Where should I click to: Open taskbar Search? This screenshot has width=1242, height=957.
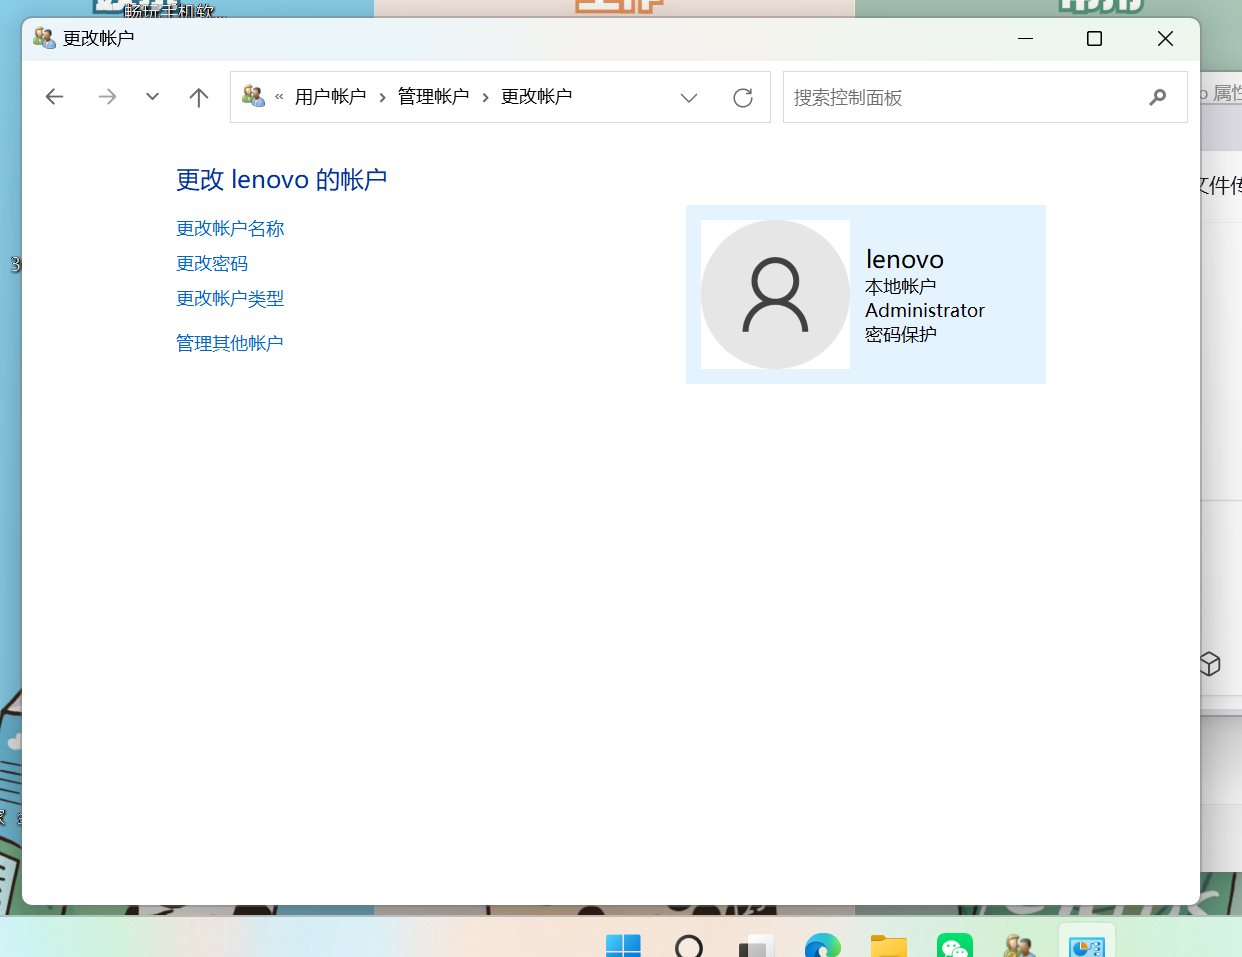[x=689, y=945]
